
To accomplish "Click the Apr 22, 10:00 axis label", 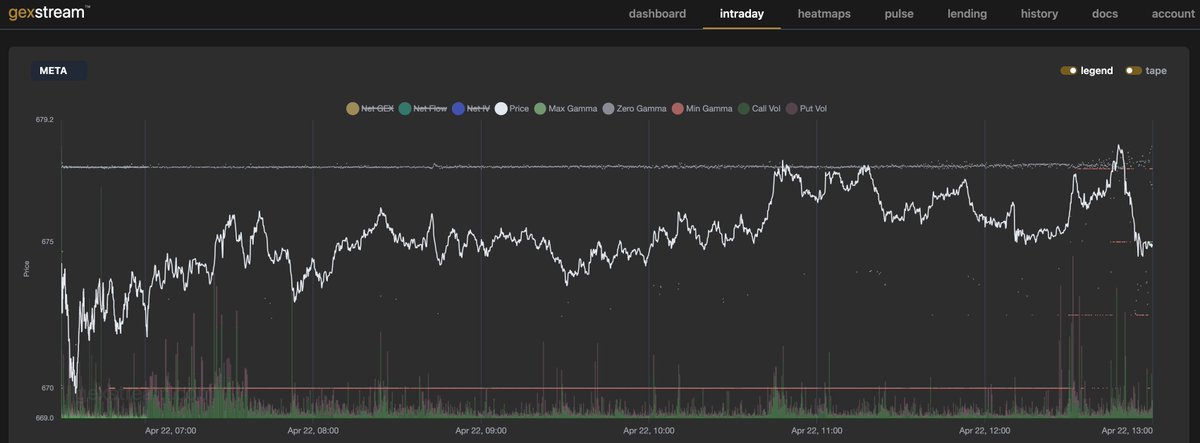I will click(x=651, y=432).
